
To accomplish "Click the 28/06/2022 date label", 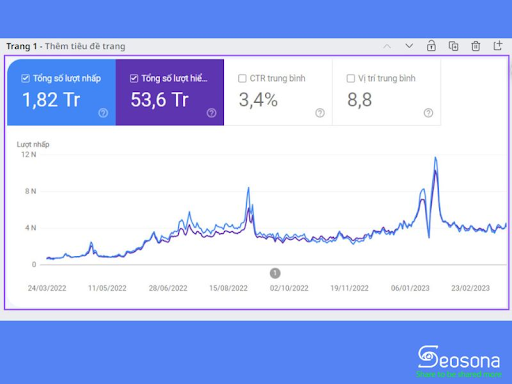I will 168,288.
